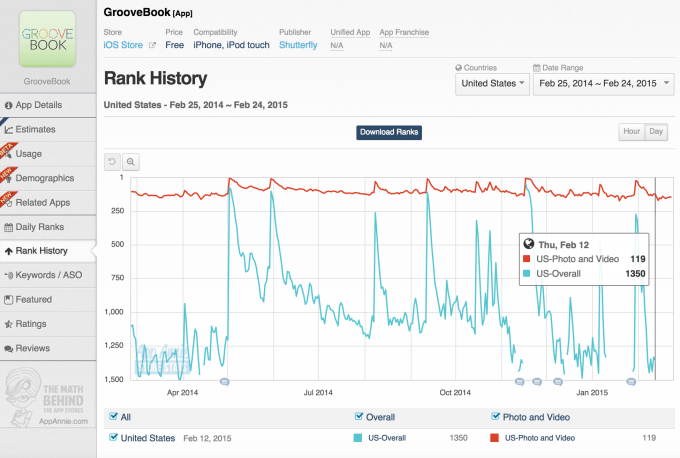The width and height of the screenshot is (680, 458).
Task: Click the 'iPhone, iPod touch' compatibility text
Action: coord(231,45)
